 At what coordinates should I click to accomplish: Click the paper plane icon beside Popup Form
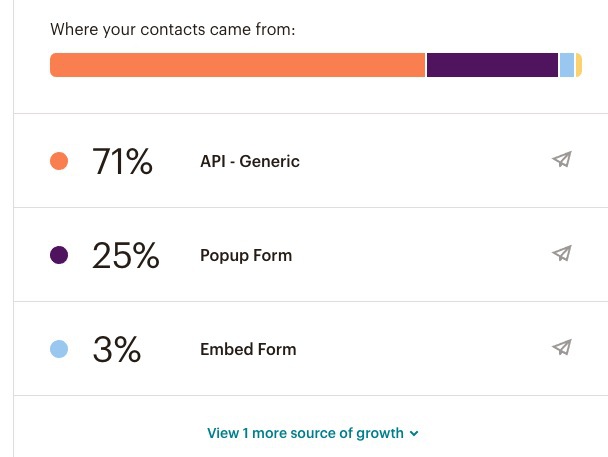click(x=562, y=254)
